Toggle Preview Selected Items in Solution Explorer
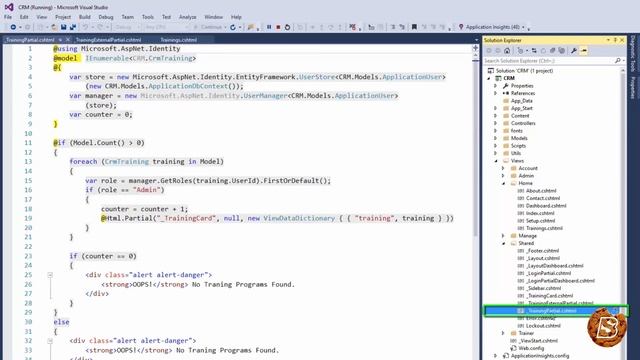This screenshot has width=640, height=360. tap(584, 51)
